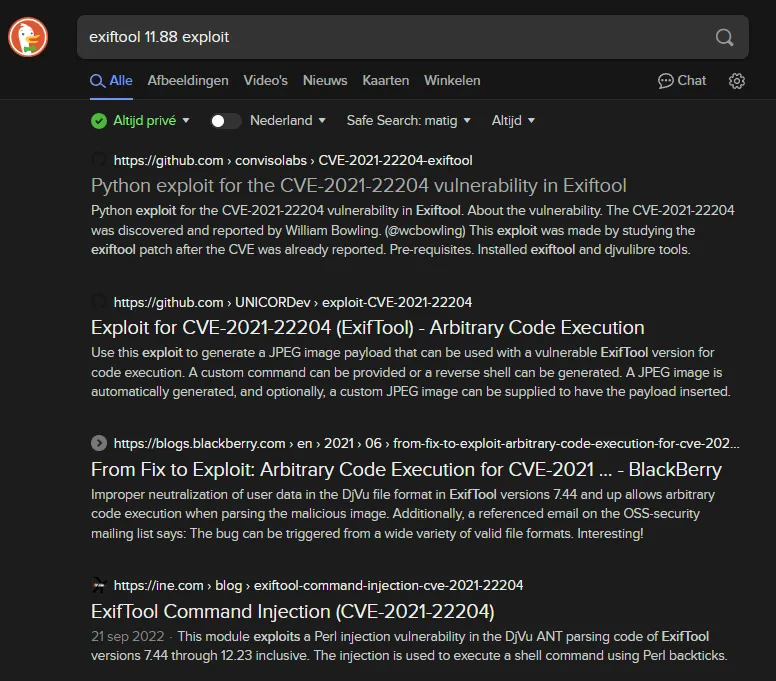Click the github.com convisolabs URL breadcrumb
The width and height of the screenshot is (776, 681).
pos(293,160)
